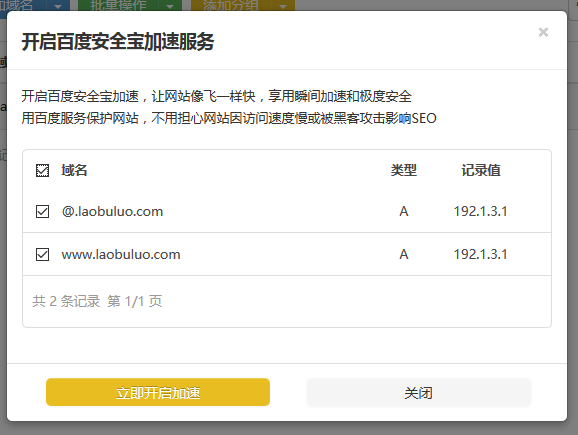
Task: Open the 添加分组 dropdown arrow behind the dialog
Action: coord(283,6)
